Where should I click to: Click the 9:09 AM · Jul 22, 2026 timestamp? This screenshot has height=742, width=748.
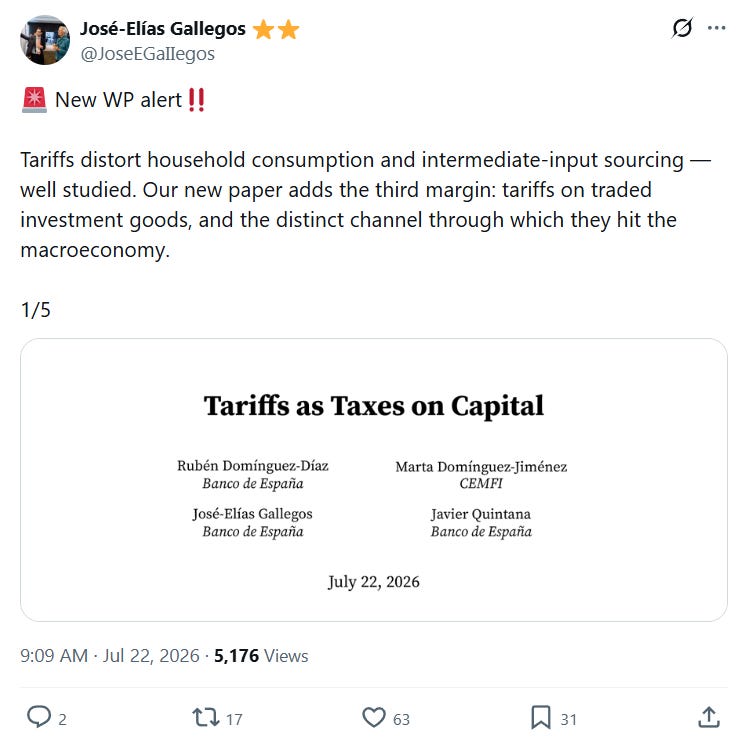(x=110, y=656)
